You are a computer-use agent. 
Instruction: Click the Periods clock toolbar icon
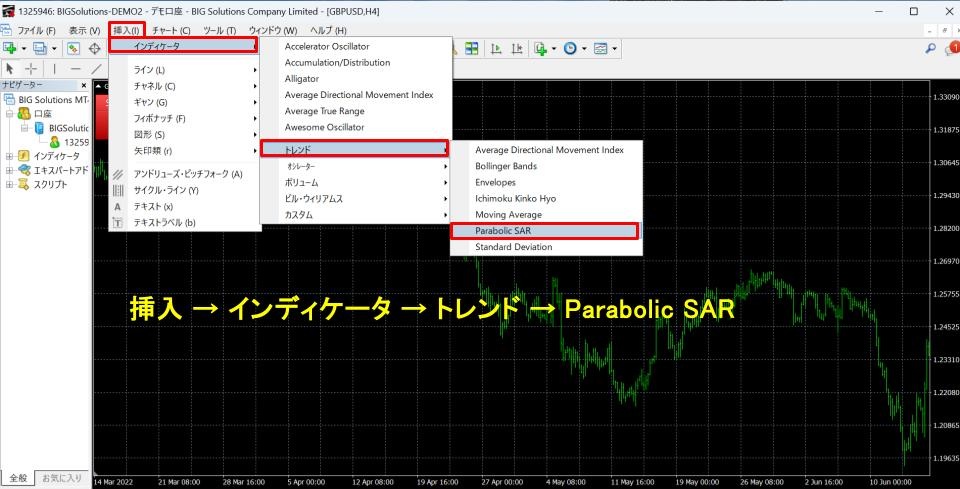tap(570, 48)
